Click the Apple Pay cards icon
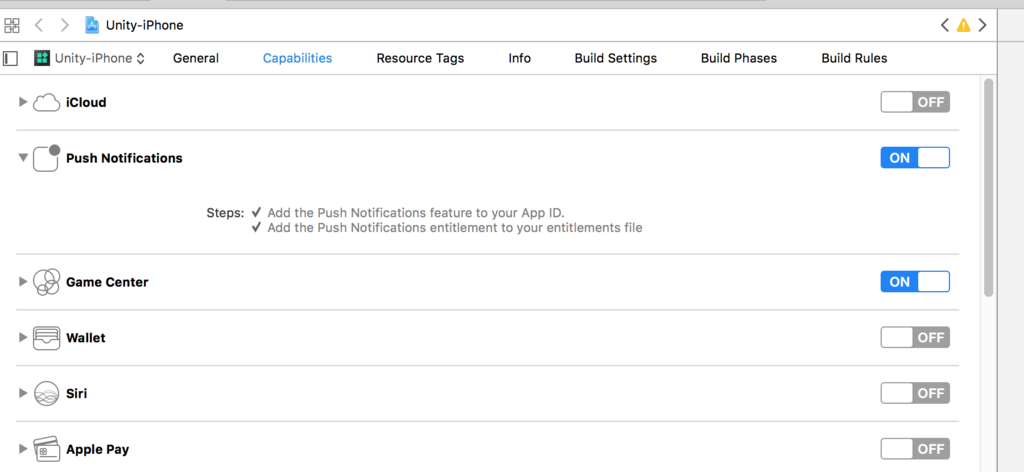This screenshot has width=1024, height=472. 46,449
